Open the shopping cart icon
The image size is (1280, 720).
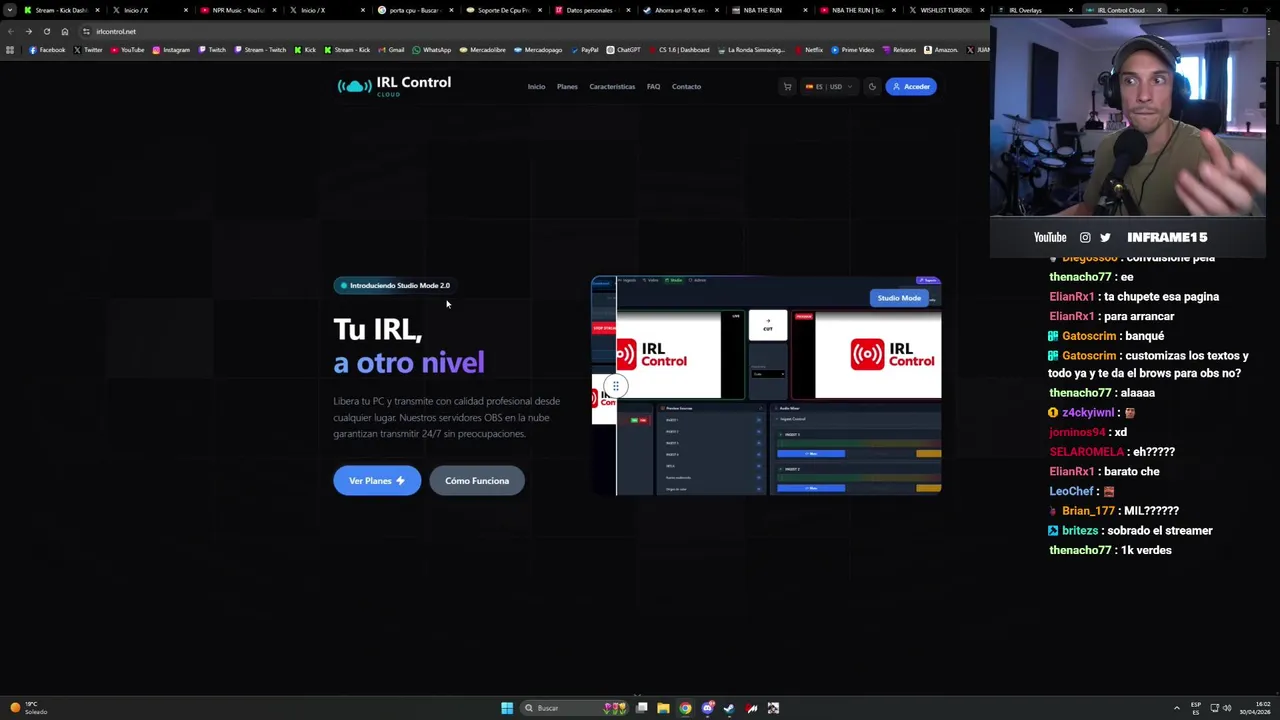[787, 87]
